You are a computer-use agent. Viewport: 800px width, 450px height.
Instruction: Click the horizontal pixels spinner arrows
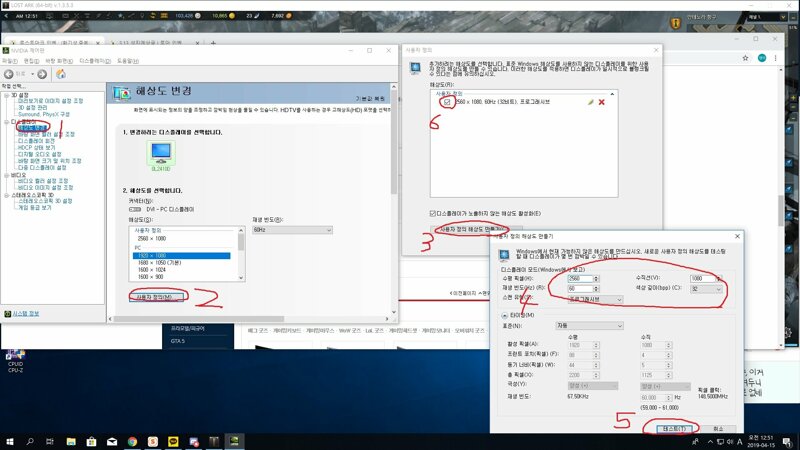pyautogui.click(x=596, y=279)
